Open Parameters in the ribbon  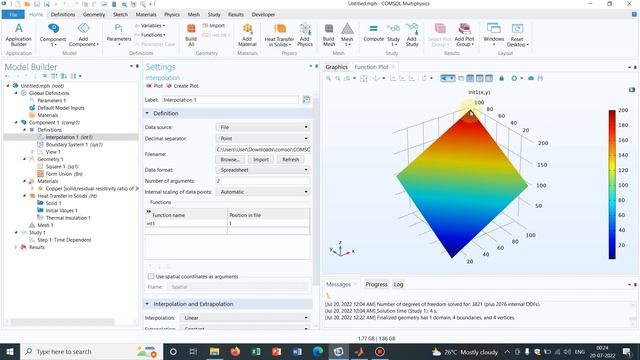119,34
